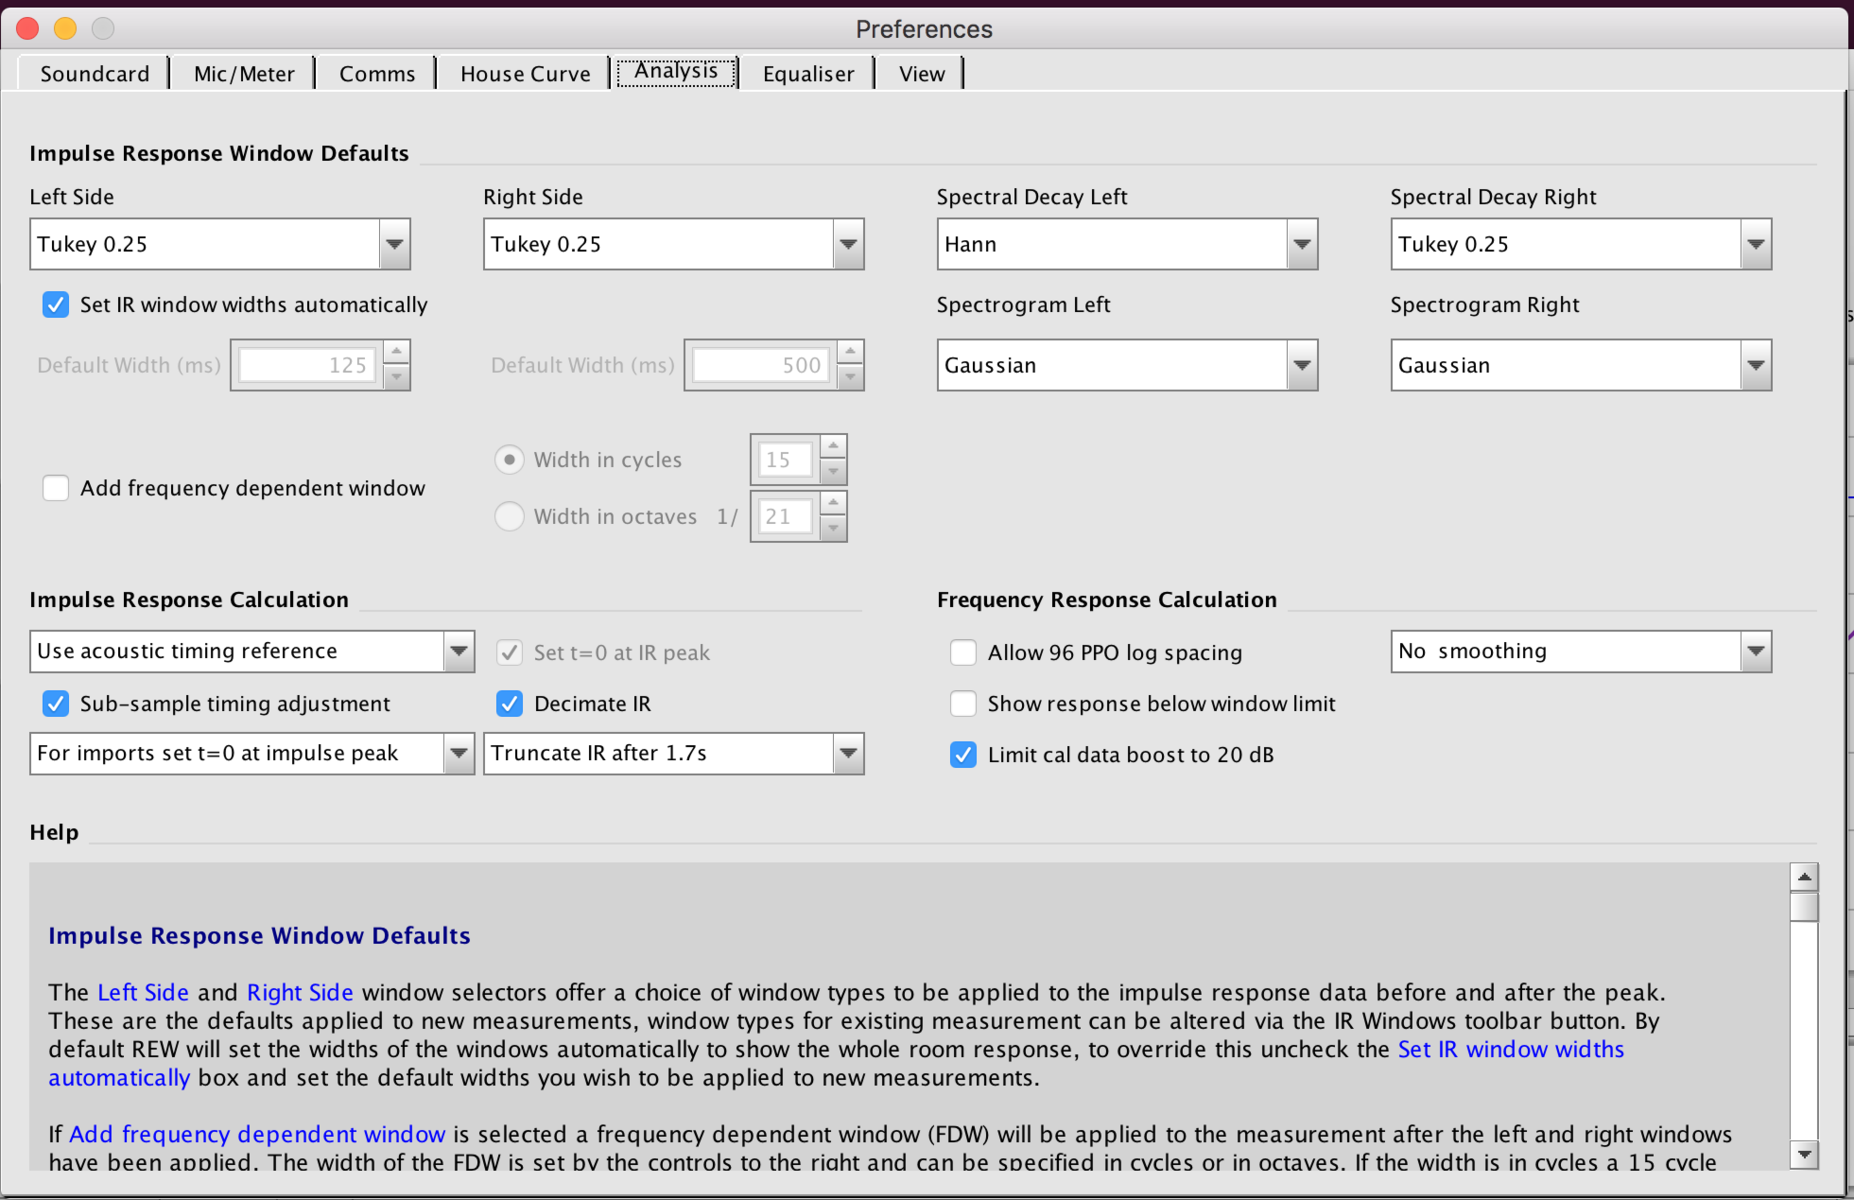This screenshot has height=1200, width=1854.
Task: Expand the Spectral Decay Left dropdown
Action: tap(1302, 244)
